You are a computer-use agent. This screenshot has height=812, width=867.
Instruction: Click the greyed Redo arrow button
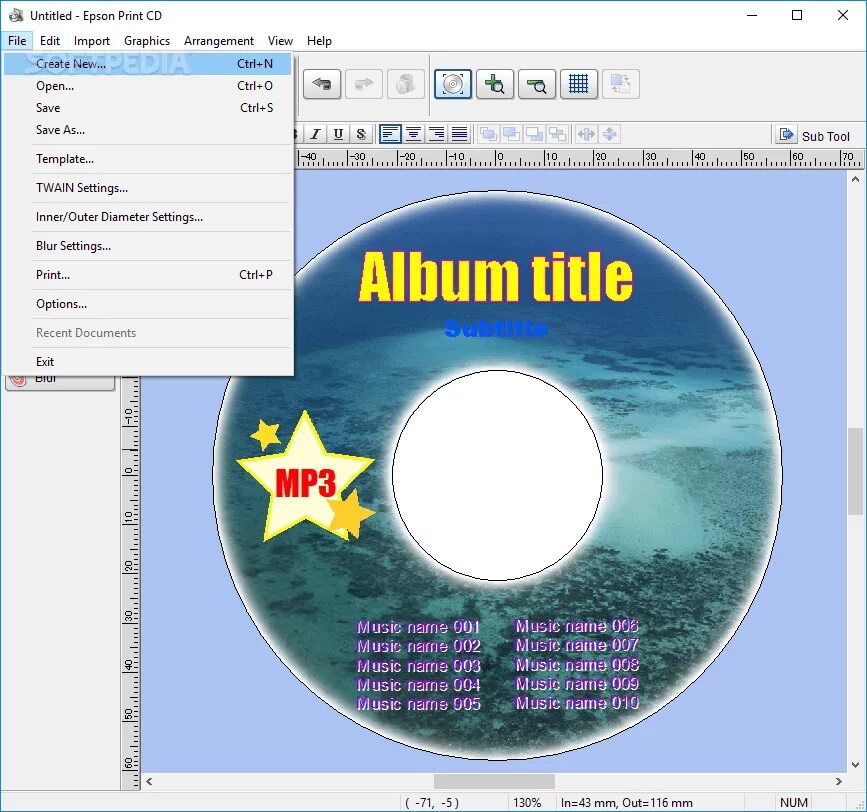tap(364, 84)
